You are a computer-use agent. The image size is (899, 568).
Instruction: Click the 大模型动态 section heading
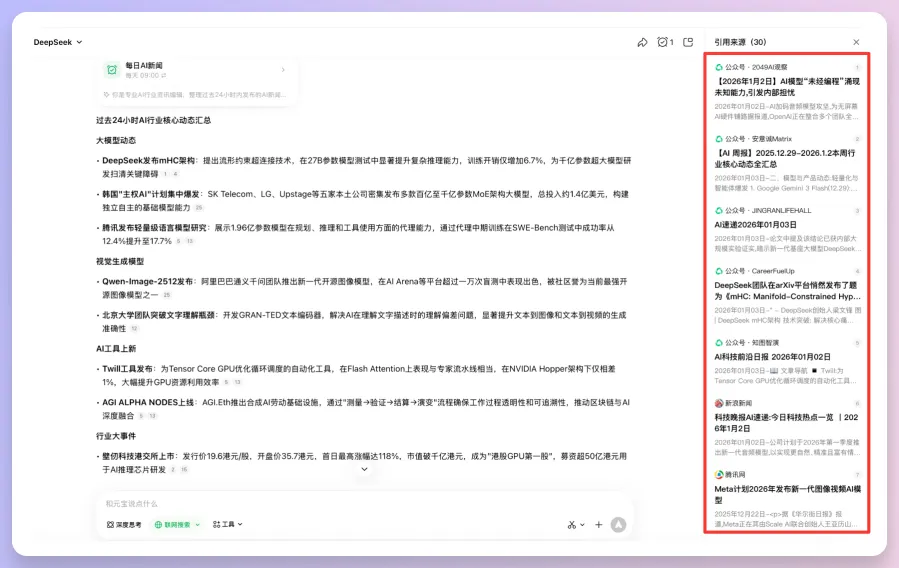116,140
